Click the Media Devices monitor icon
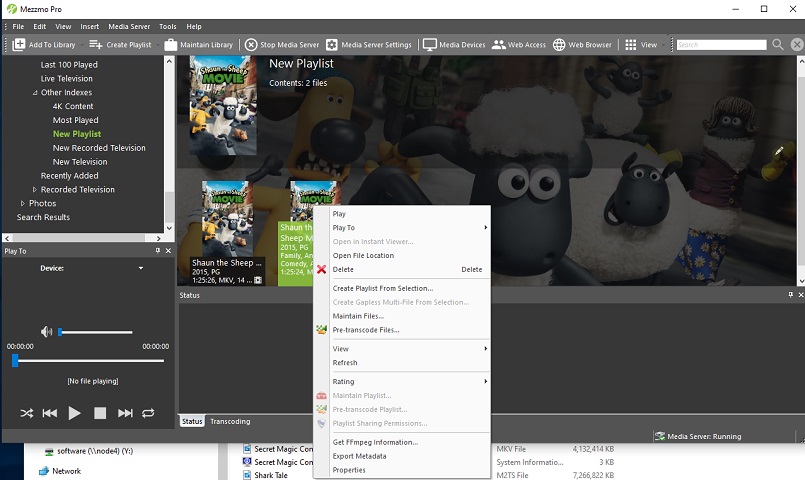This screenshot has width=805, height=480. point(430,45)
